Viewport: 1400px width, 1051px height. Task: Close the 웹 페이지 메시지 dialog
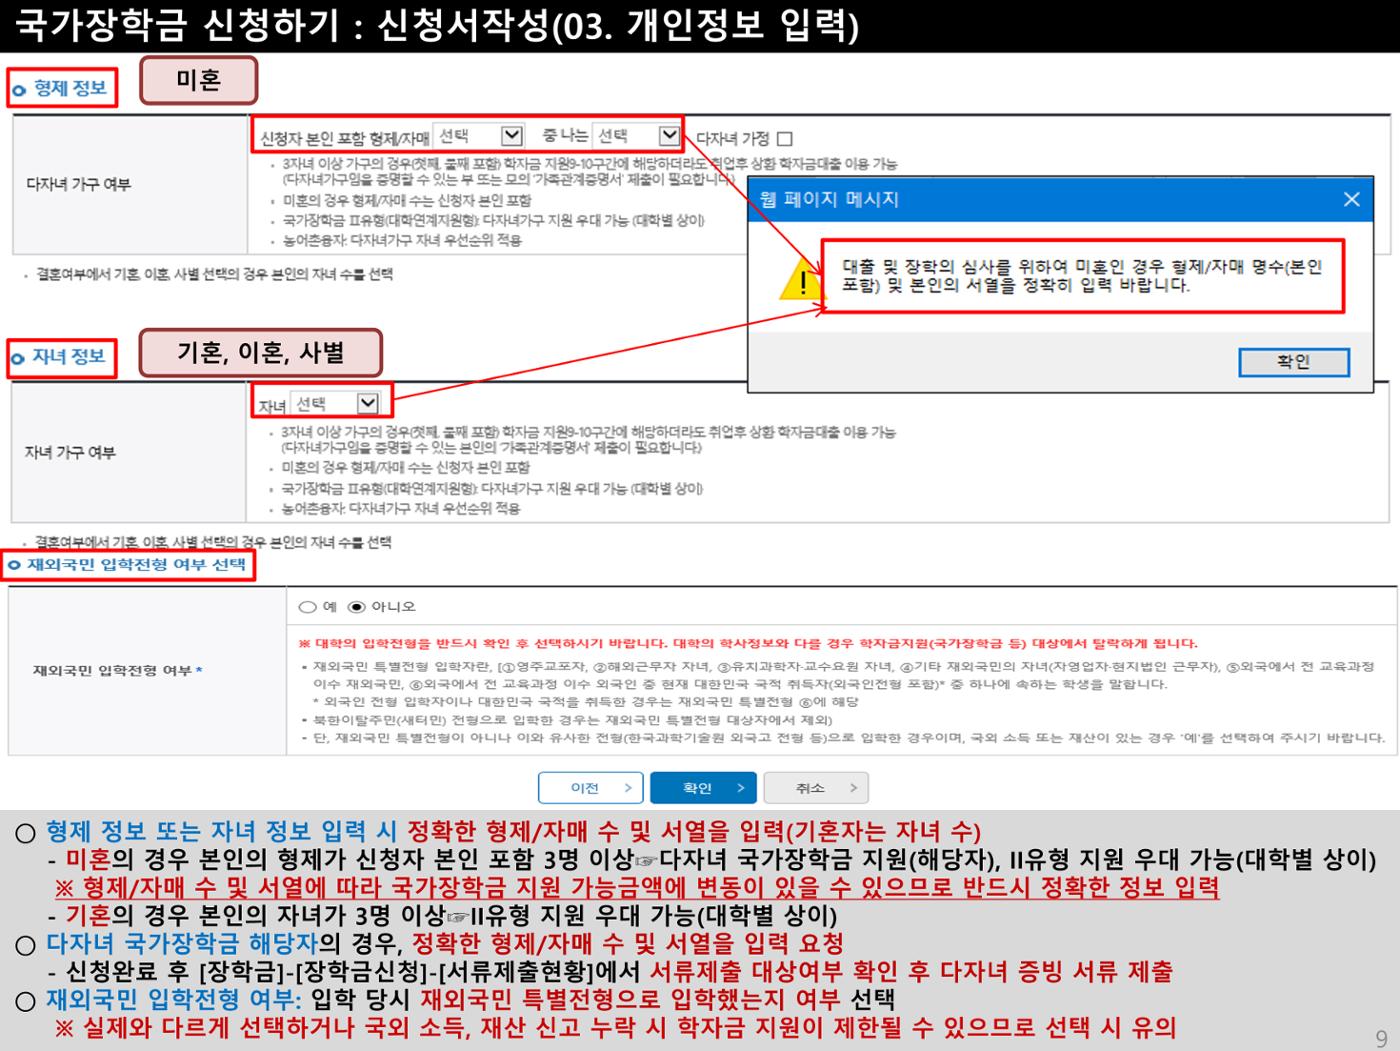click(x=1351, y=199)
